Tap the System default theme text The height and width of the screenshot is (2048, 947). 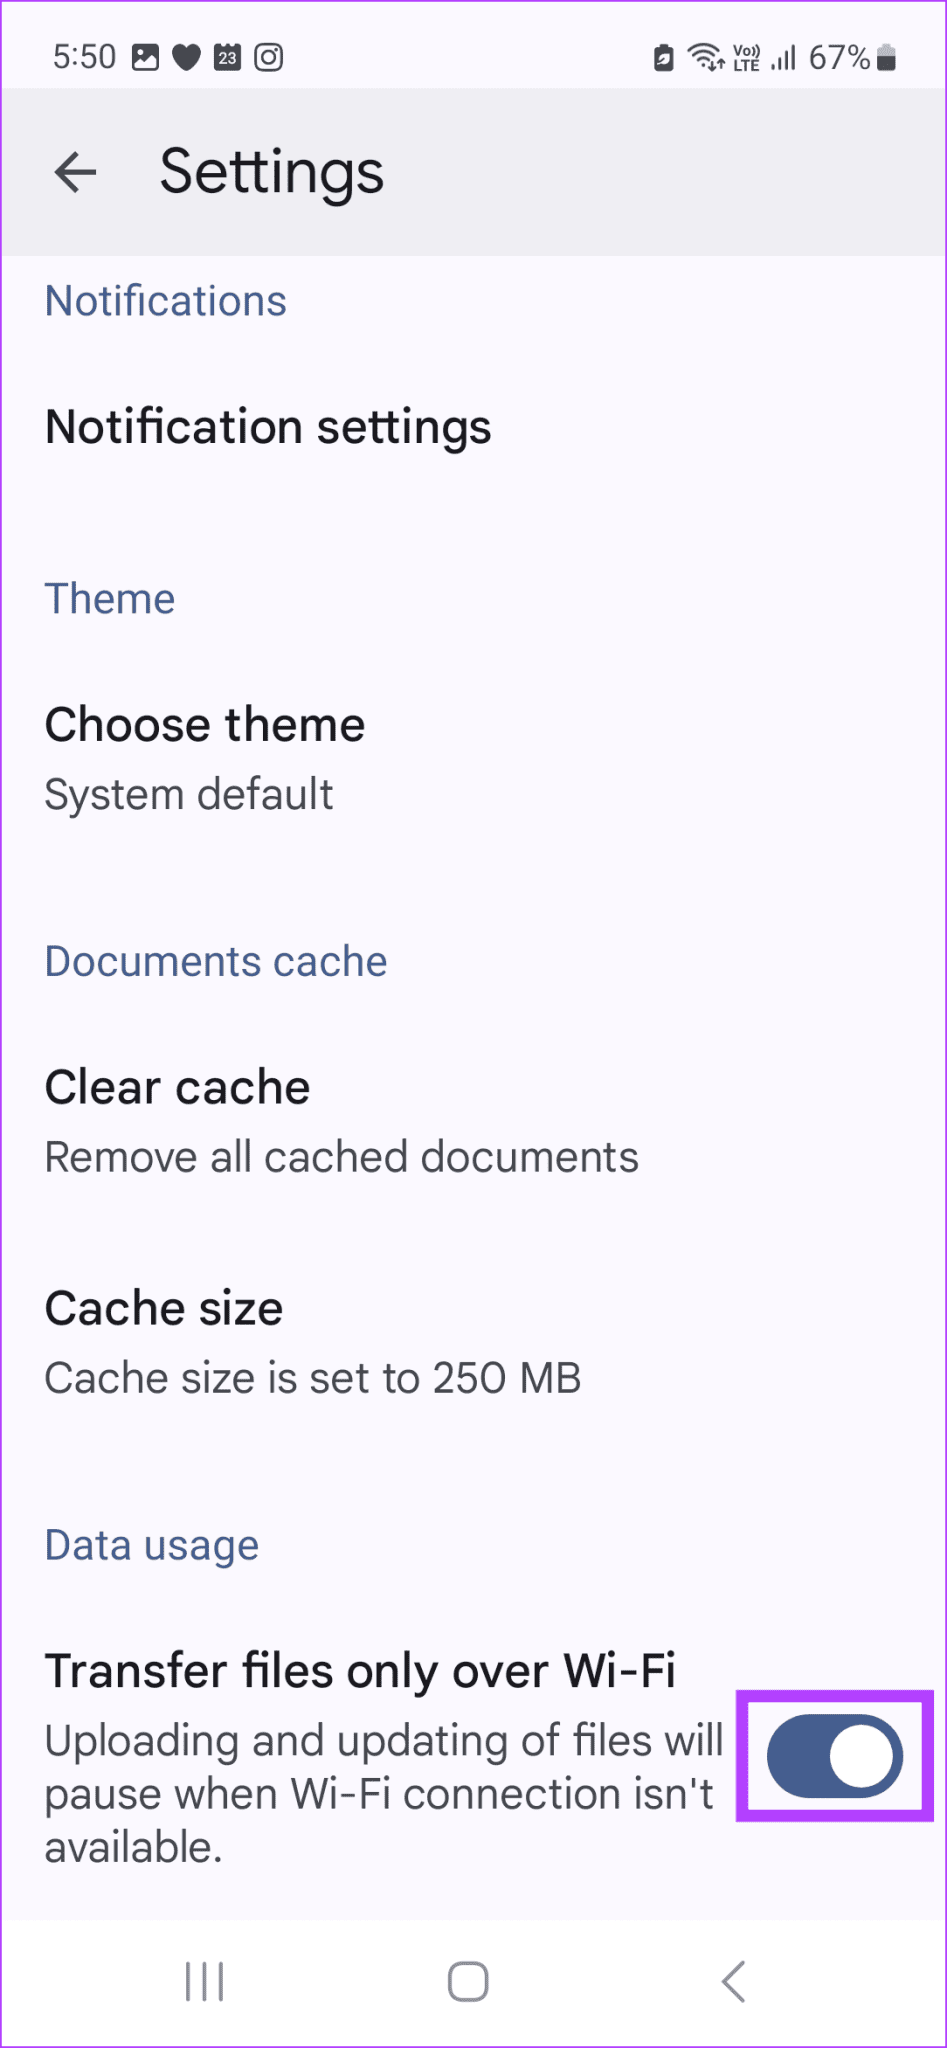(x=188, y=795)
